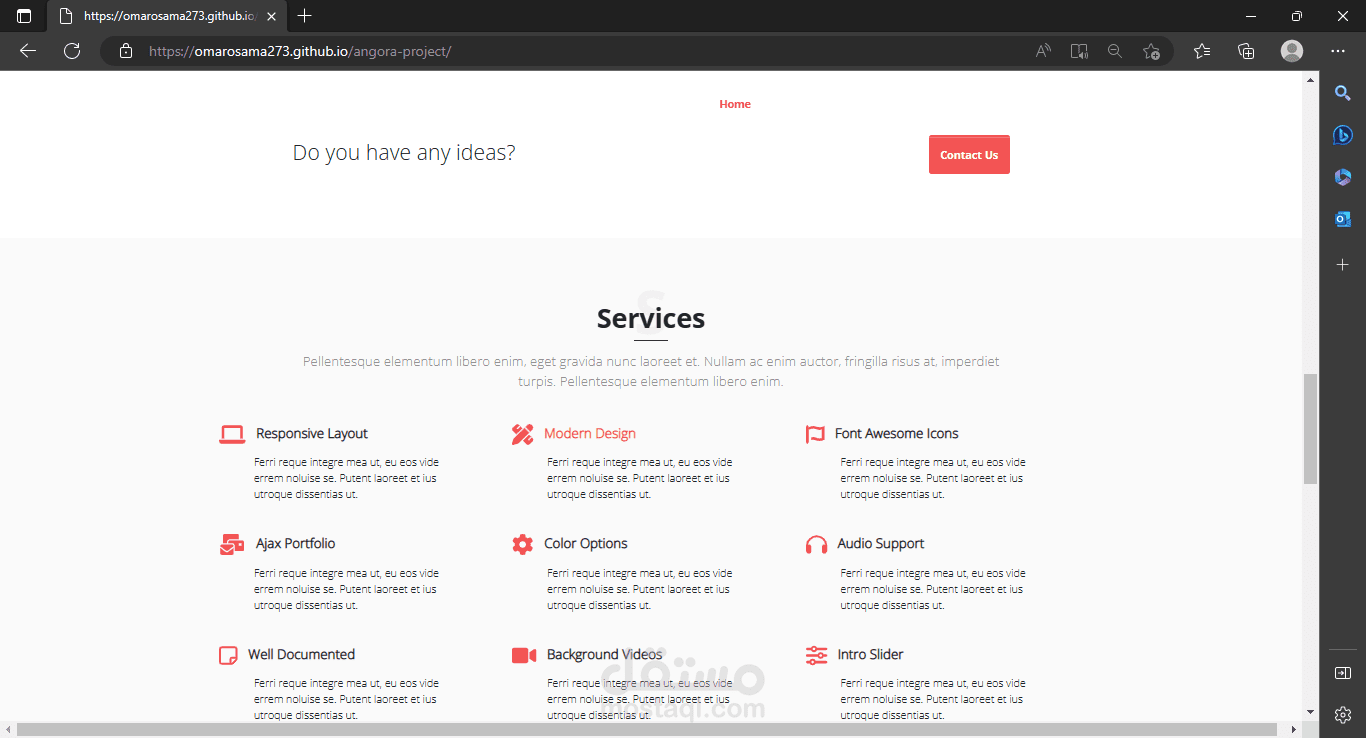The image size is (1366, 738).
Task: Click the scroll down arrow of page scrollbar
Action: tap(1311, 712)
